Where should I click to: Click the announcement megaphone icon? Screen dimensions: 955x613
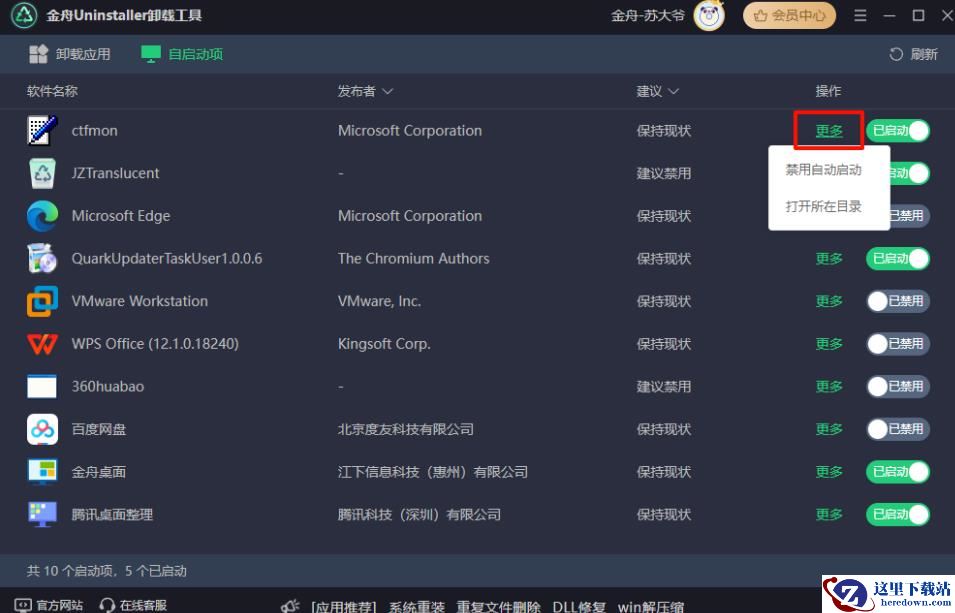(291, 606)
